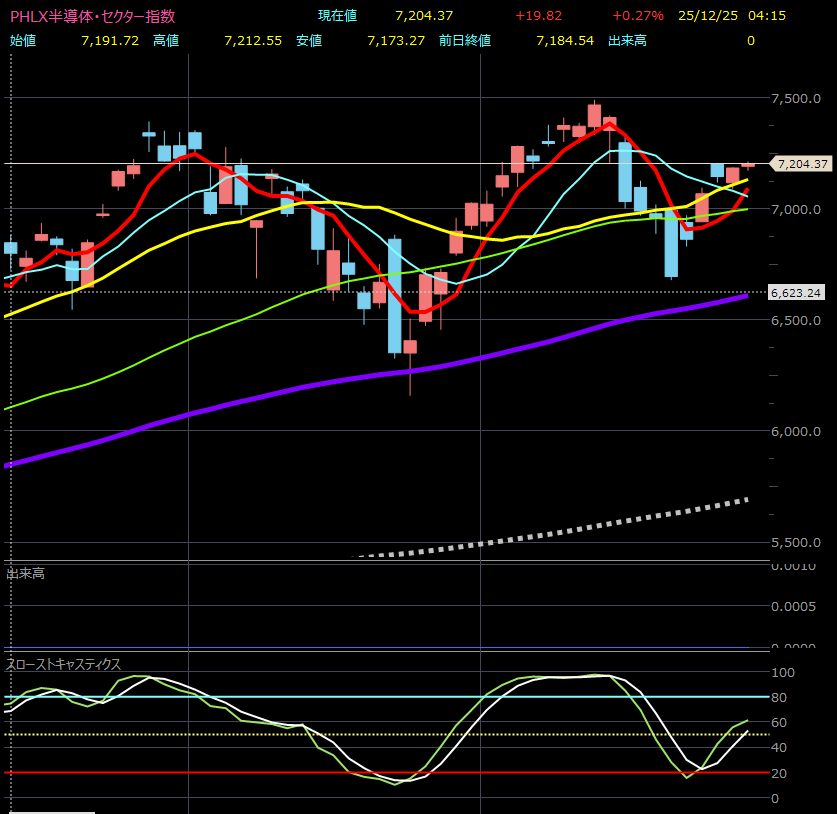
Task: Click the +19.82 price change value
Action: coord(540,16)
